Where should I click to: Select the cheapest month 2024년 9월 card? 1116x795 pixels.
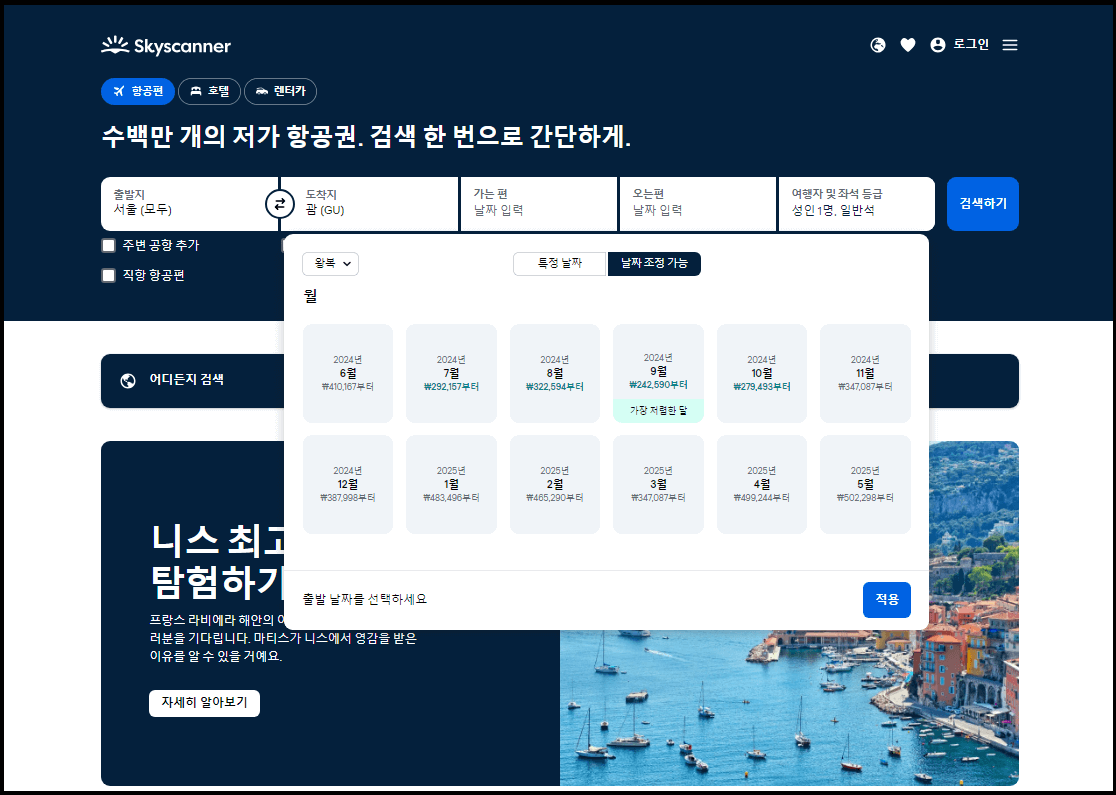(658, 373)
